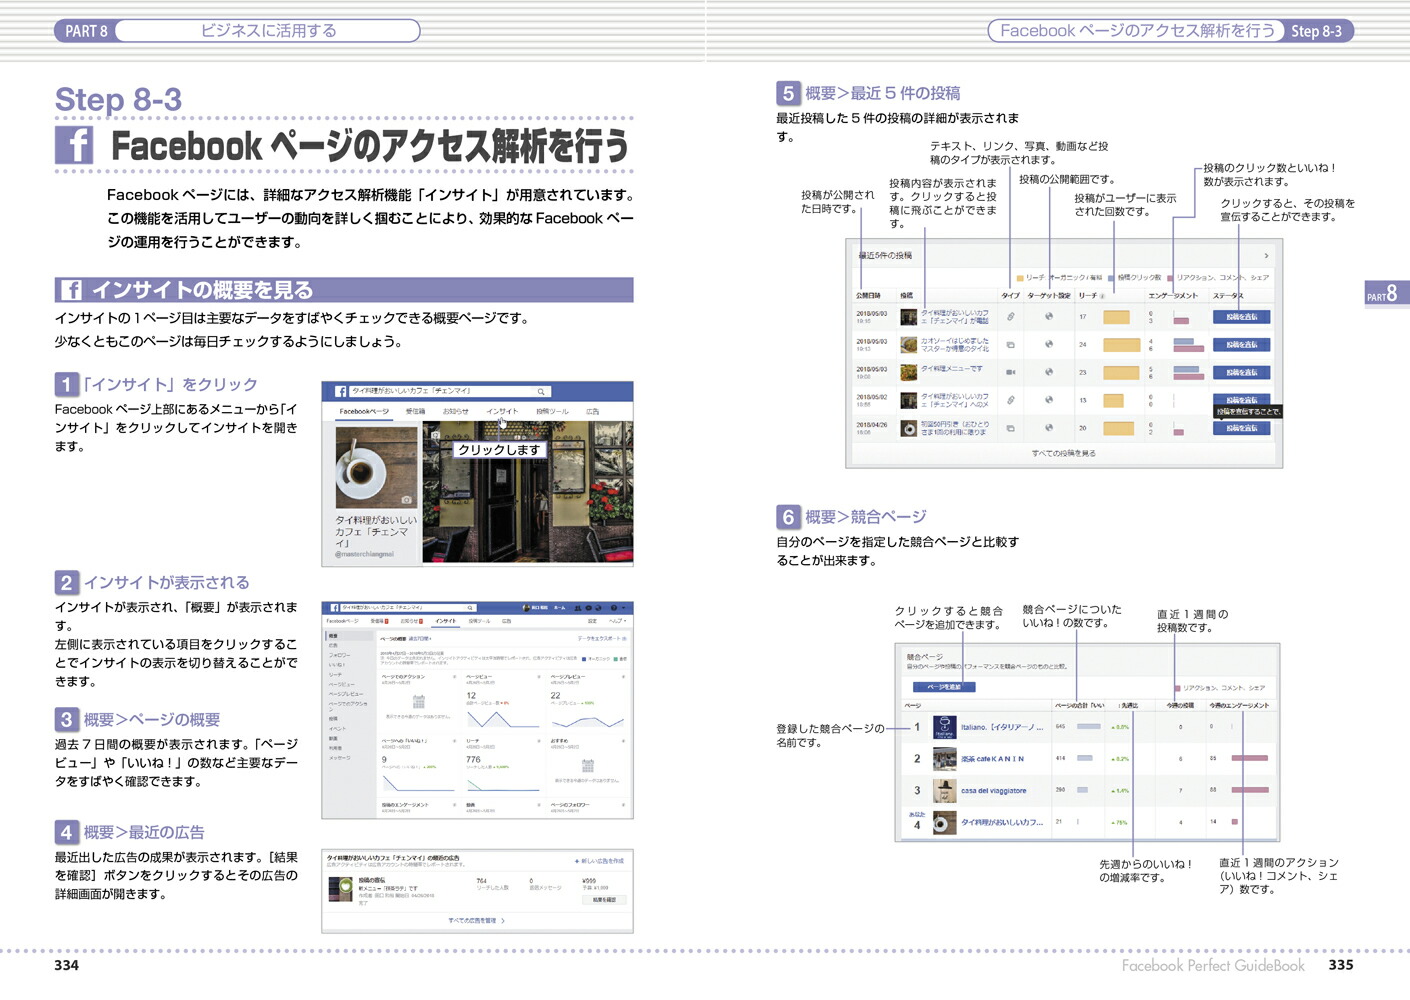Click the 新しい広告を作成 link
Viewport: 1410px width, 1000px height.
click(x=603, y=861)
